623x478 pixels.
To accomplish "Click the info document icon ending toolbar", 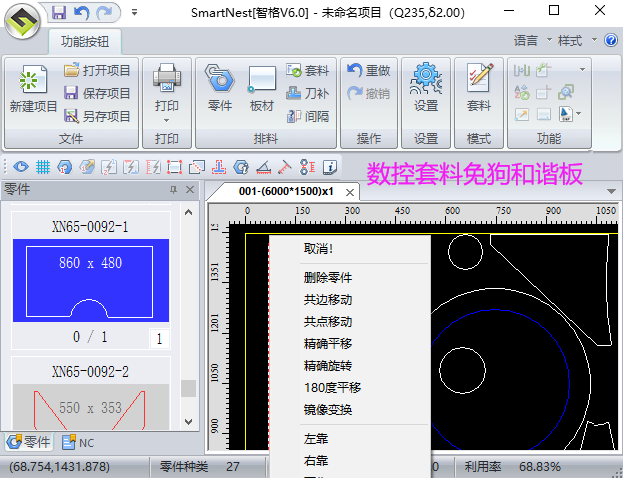I will tap(329, 167).
